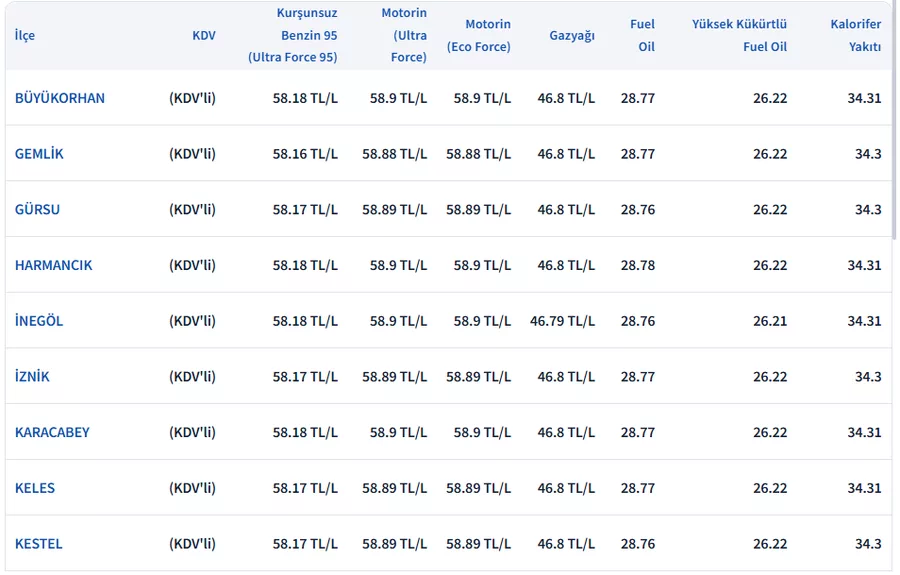This screenshot has width=900, height=575.
Task: Select the HARMANCIK district link
Action: pos(54,266)
